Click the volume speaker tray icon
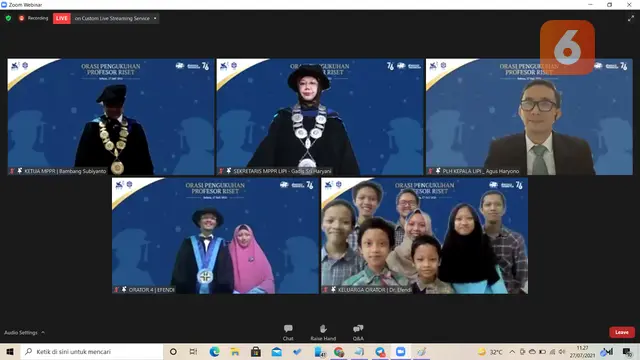This screenshot has width=640, height=360. [x=562, y=351]
